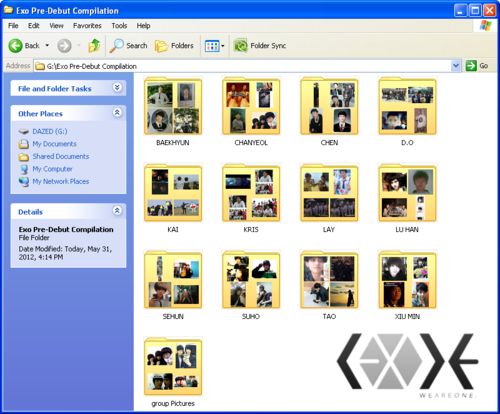Click the LU HAN folder name label
Image resolution: width=500 pixels, height=414 pixels.
(407, 230)
